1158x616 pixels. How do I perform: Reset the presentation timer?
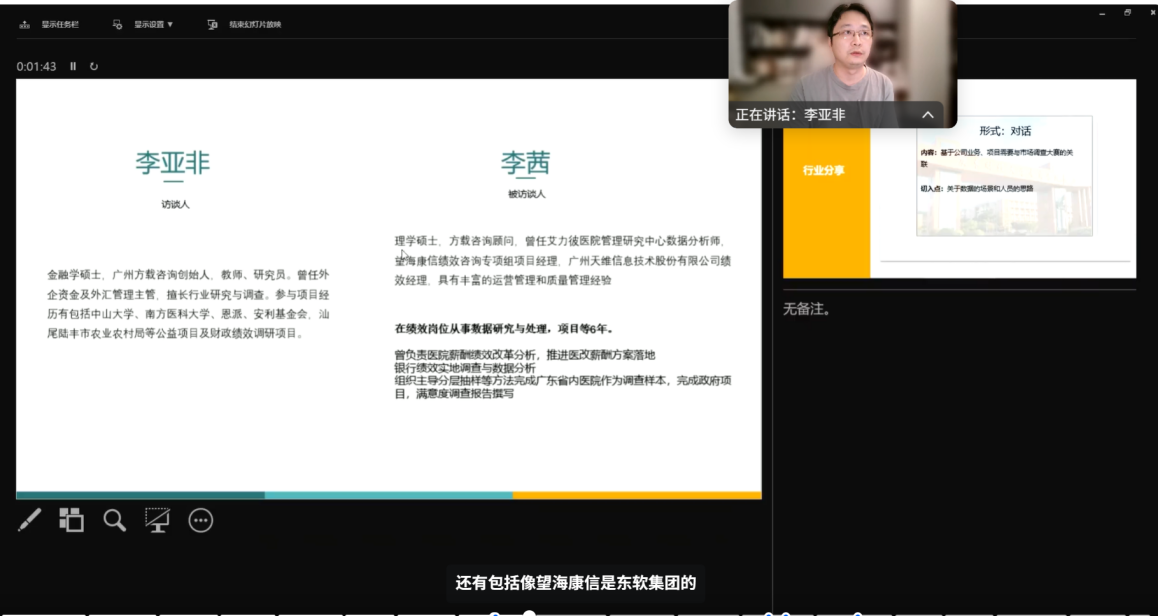(94, 66)
